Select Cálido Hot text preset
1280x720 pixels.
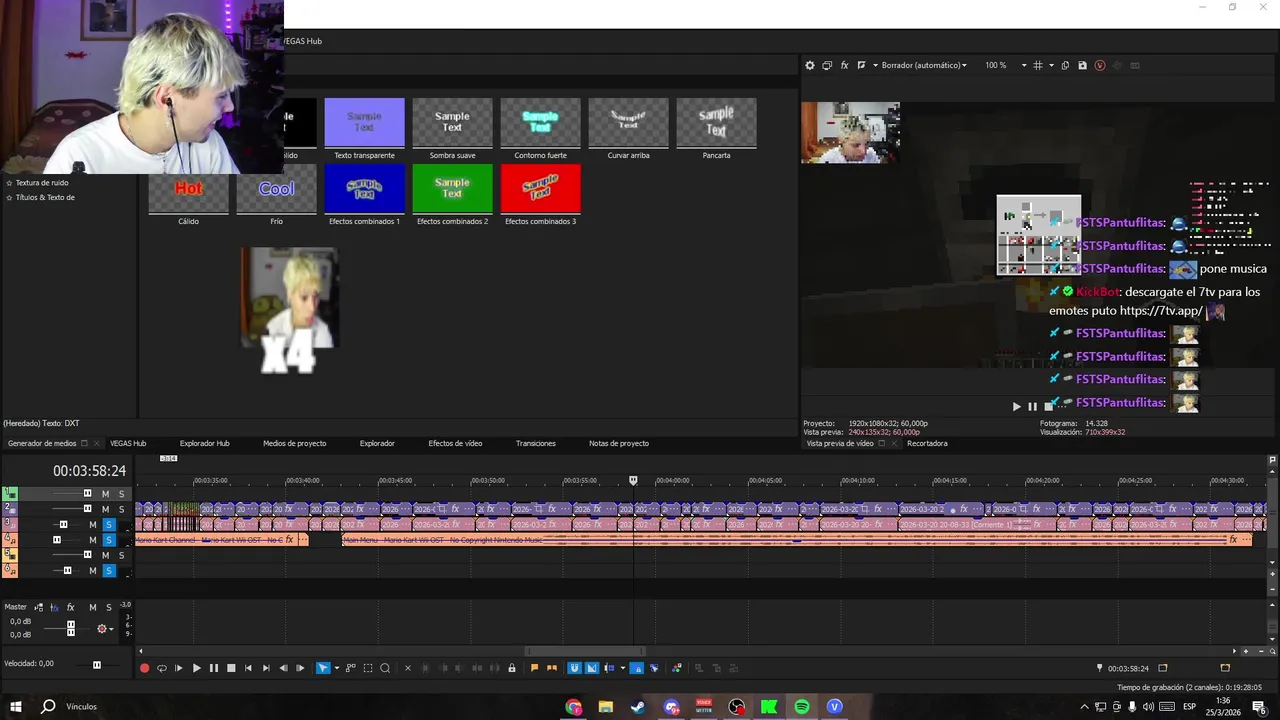[x=188, y=189]
